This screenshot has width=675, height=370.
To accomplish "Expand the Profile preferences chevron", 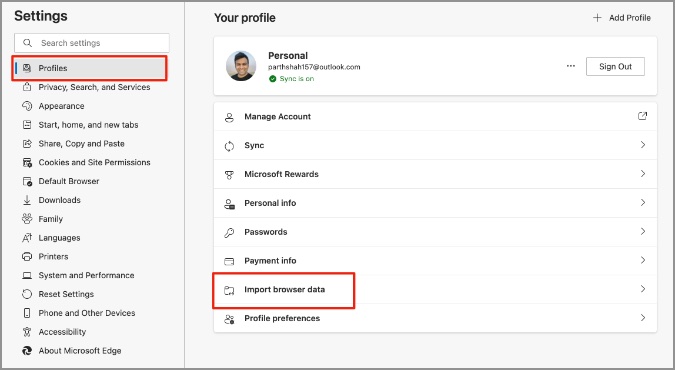I will pyautogui.click(x=643, y=318).
